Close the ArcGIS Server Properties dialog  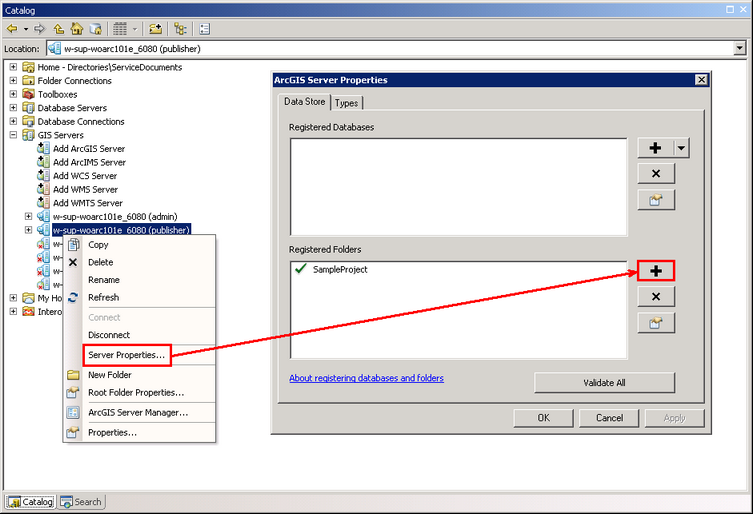[701, 80]
